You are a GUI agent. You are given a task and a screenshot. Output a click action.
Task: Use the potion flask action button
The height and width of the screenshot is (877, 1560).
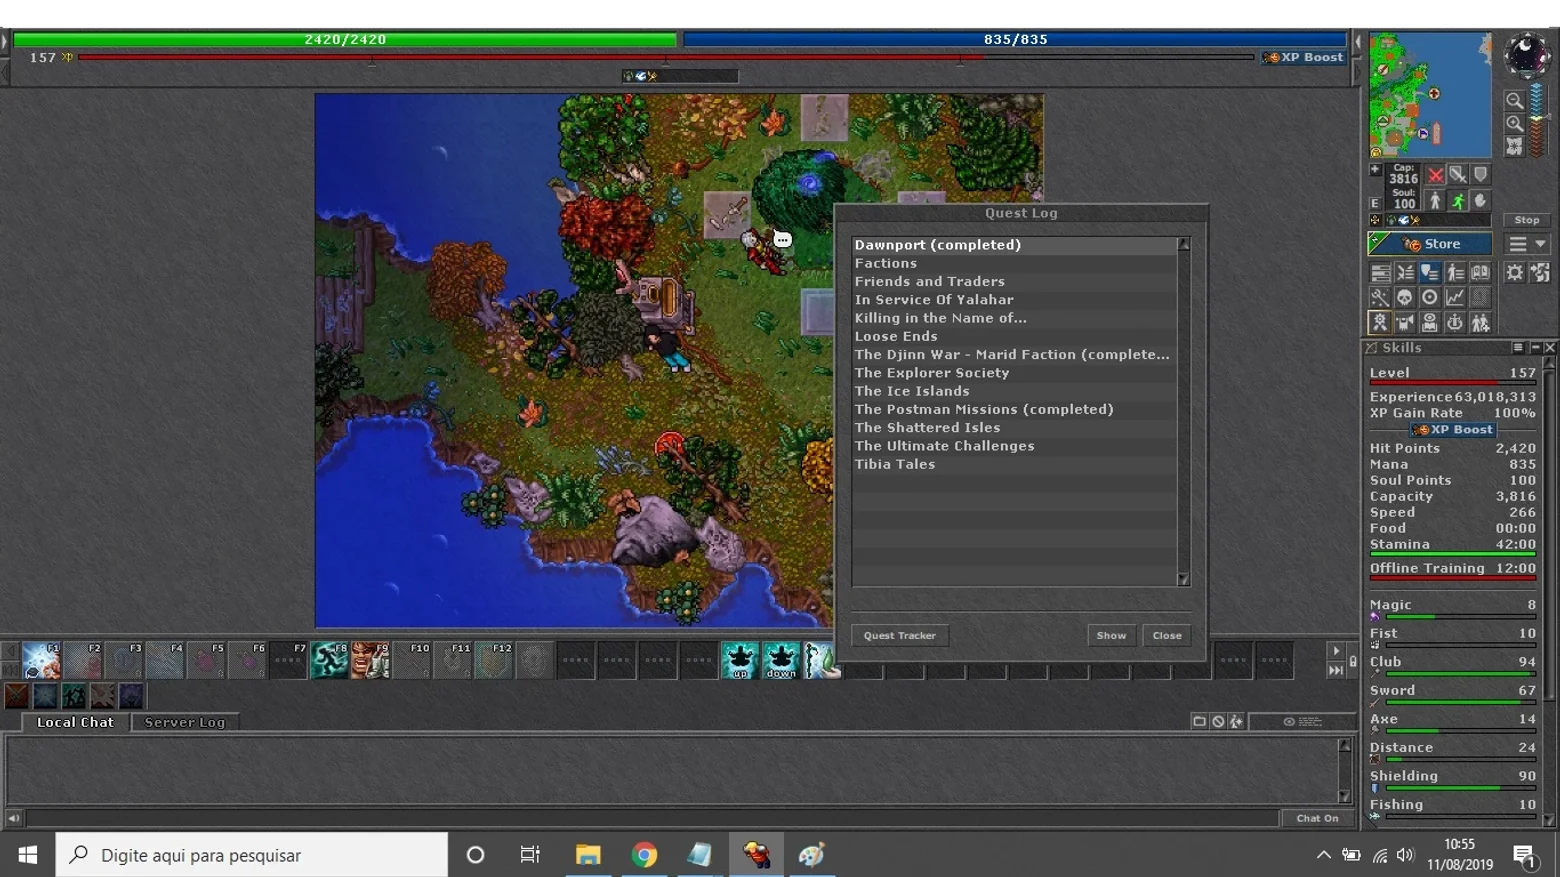820,660
